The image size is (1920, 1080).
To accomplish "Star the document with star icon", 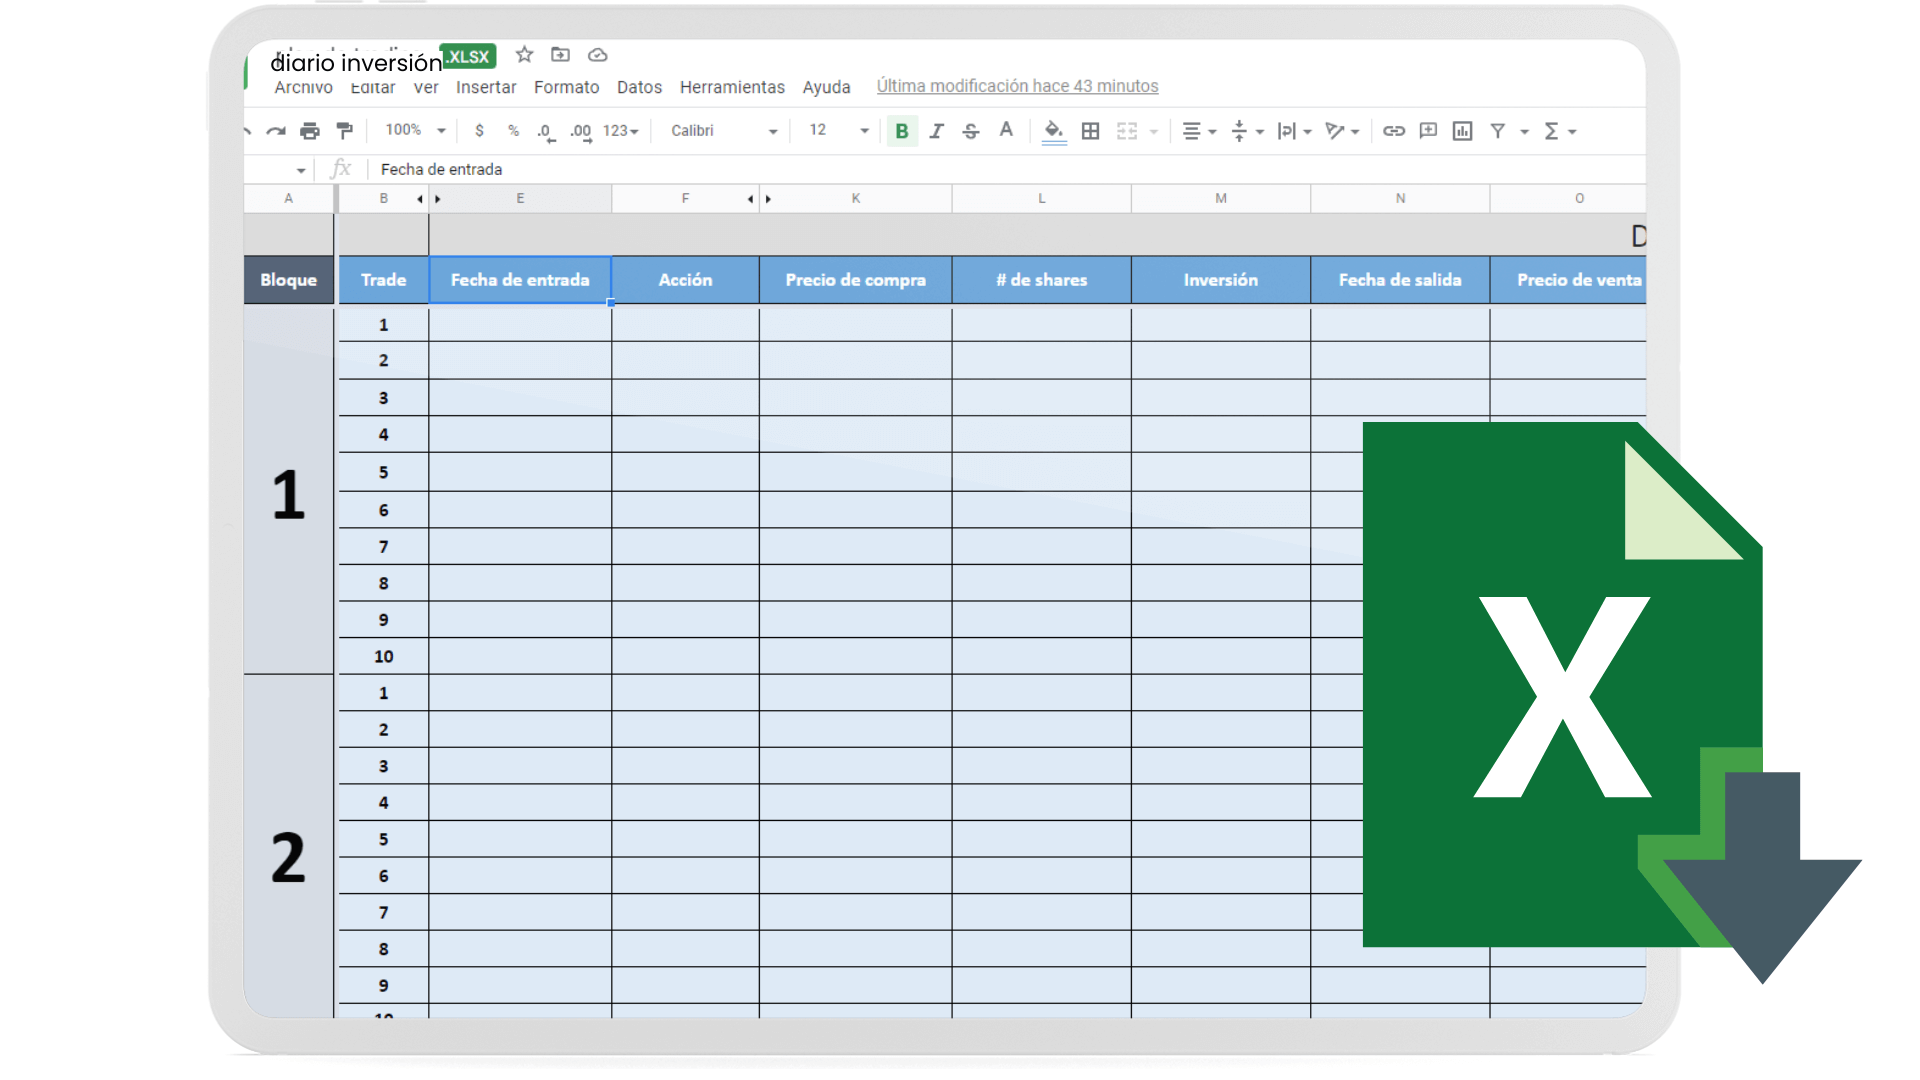I will click(524, 55).
